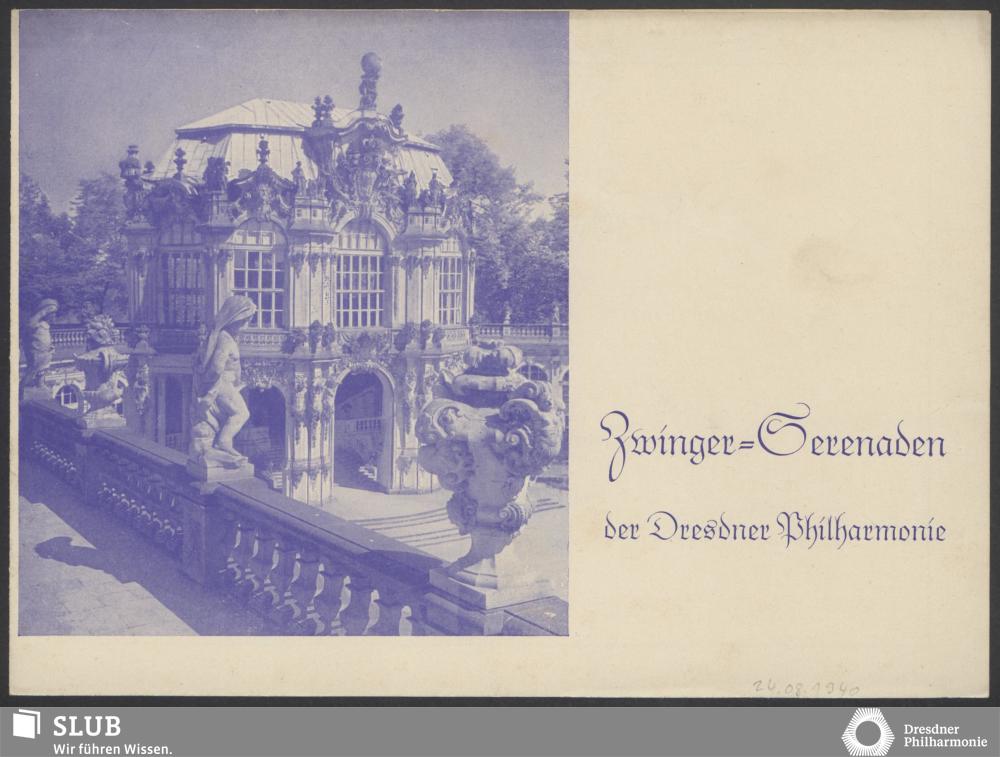
Task: Click the cherub statue on the balustrade
Action: click(222, 380)
